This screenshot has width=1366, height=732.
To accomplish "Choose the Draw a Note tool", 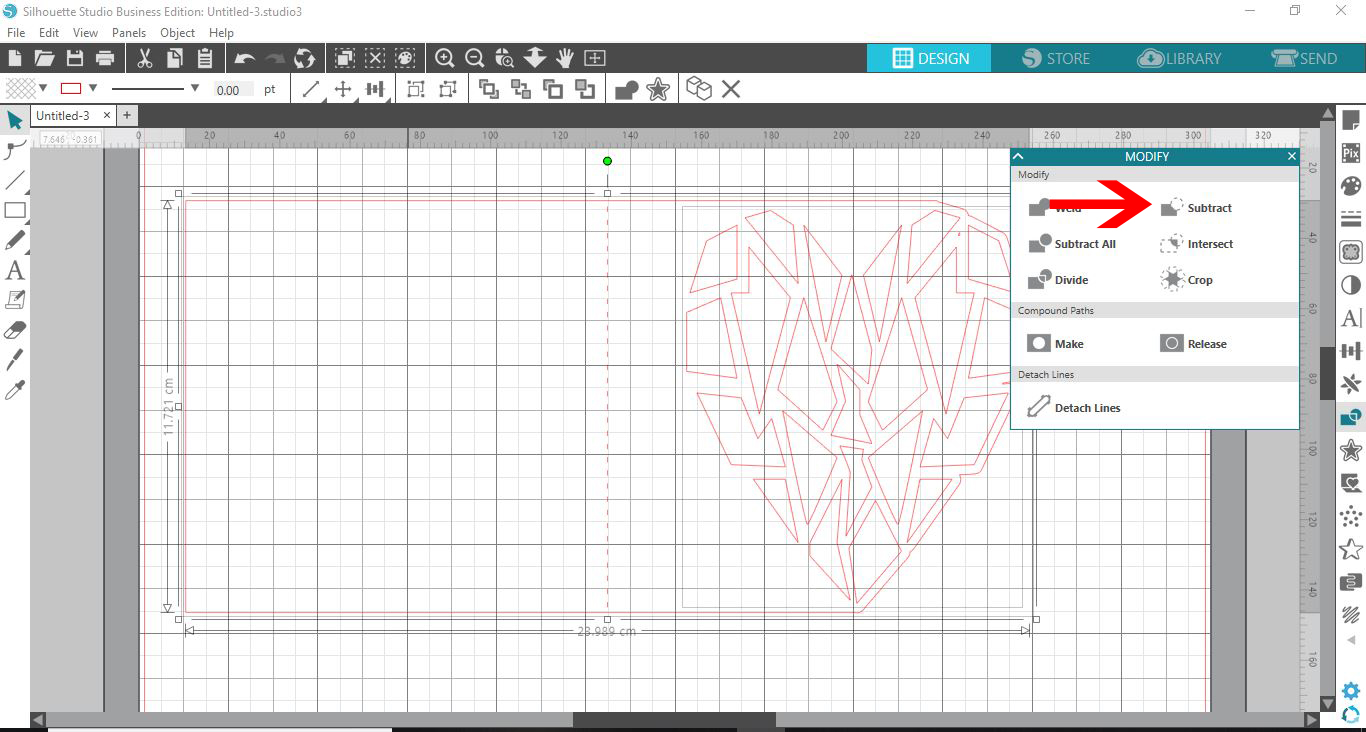I will pyautogui.click(x=14, y=300).
